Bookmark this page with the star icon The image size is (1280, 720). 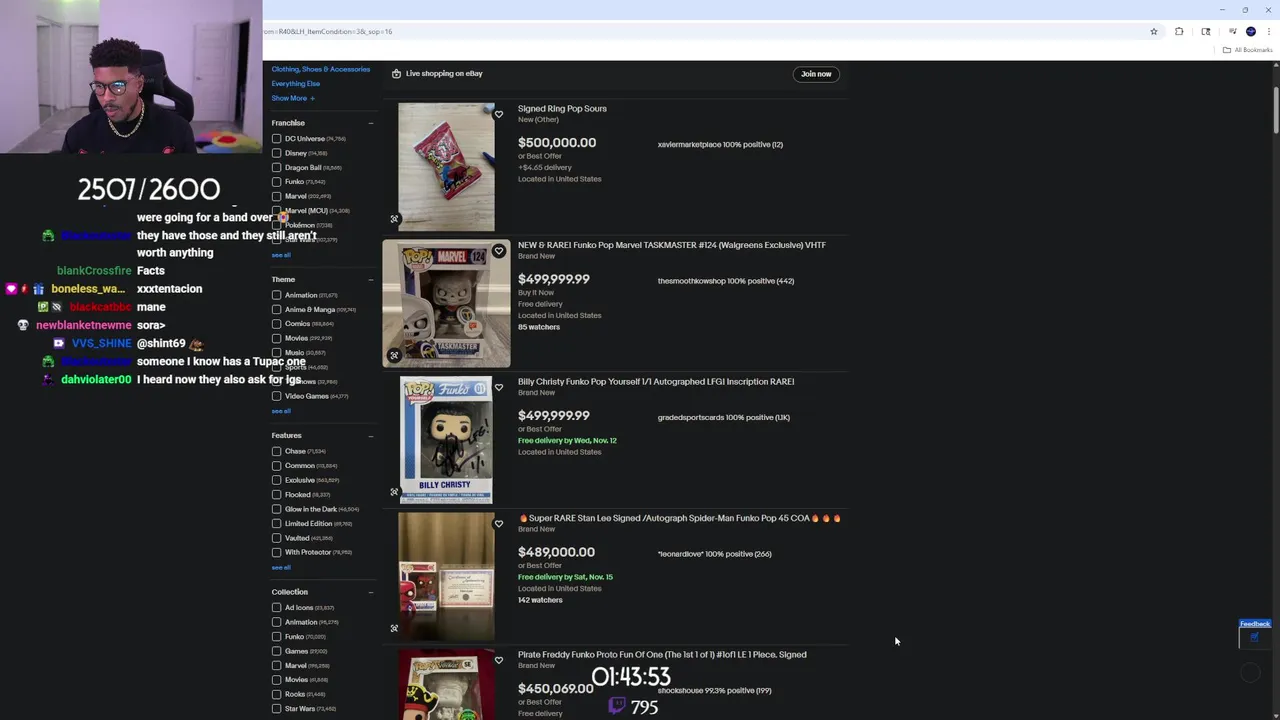1153,31
